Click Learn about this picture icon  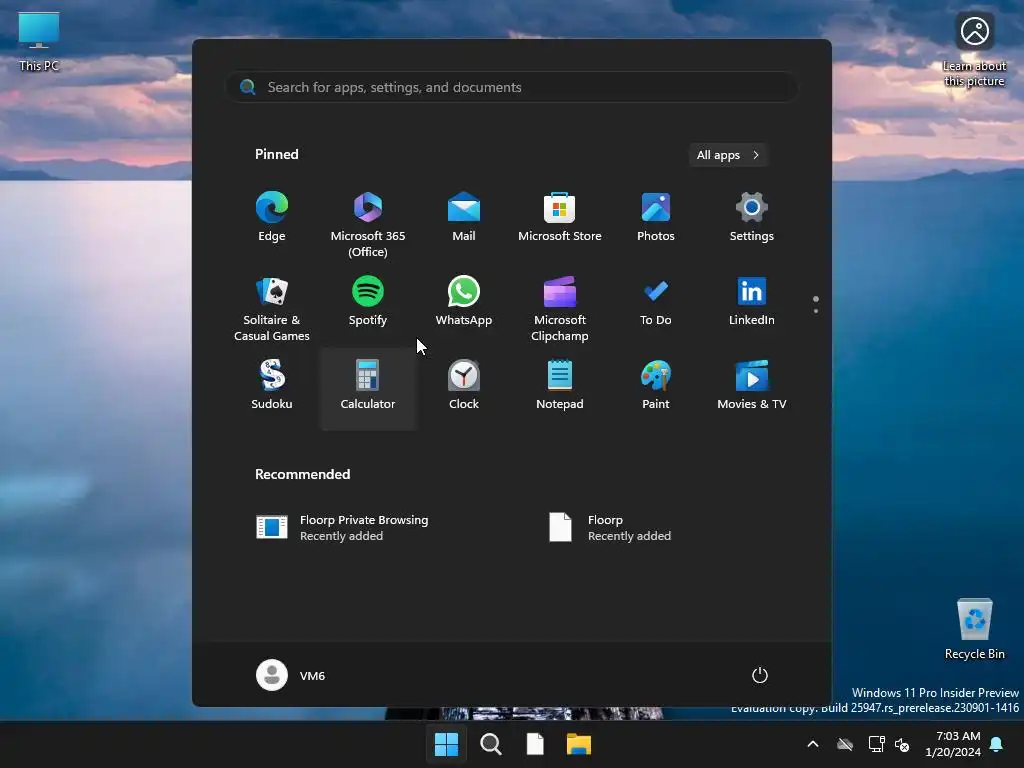974,50
